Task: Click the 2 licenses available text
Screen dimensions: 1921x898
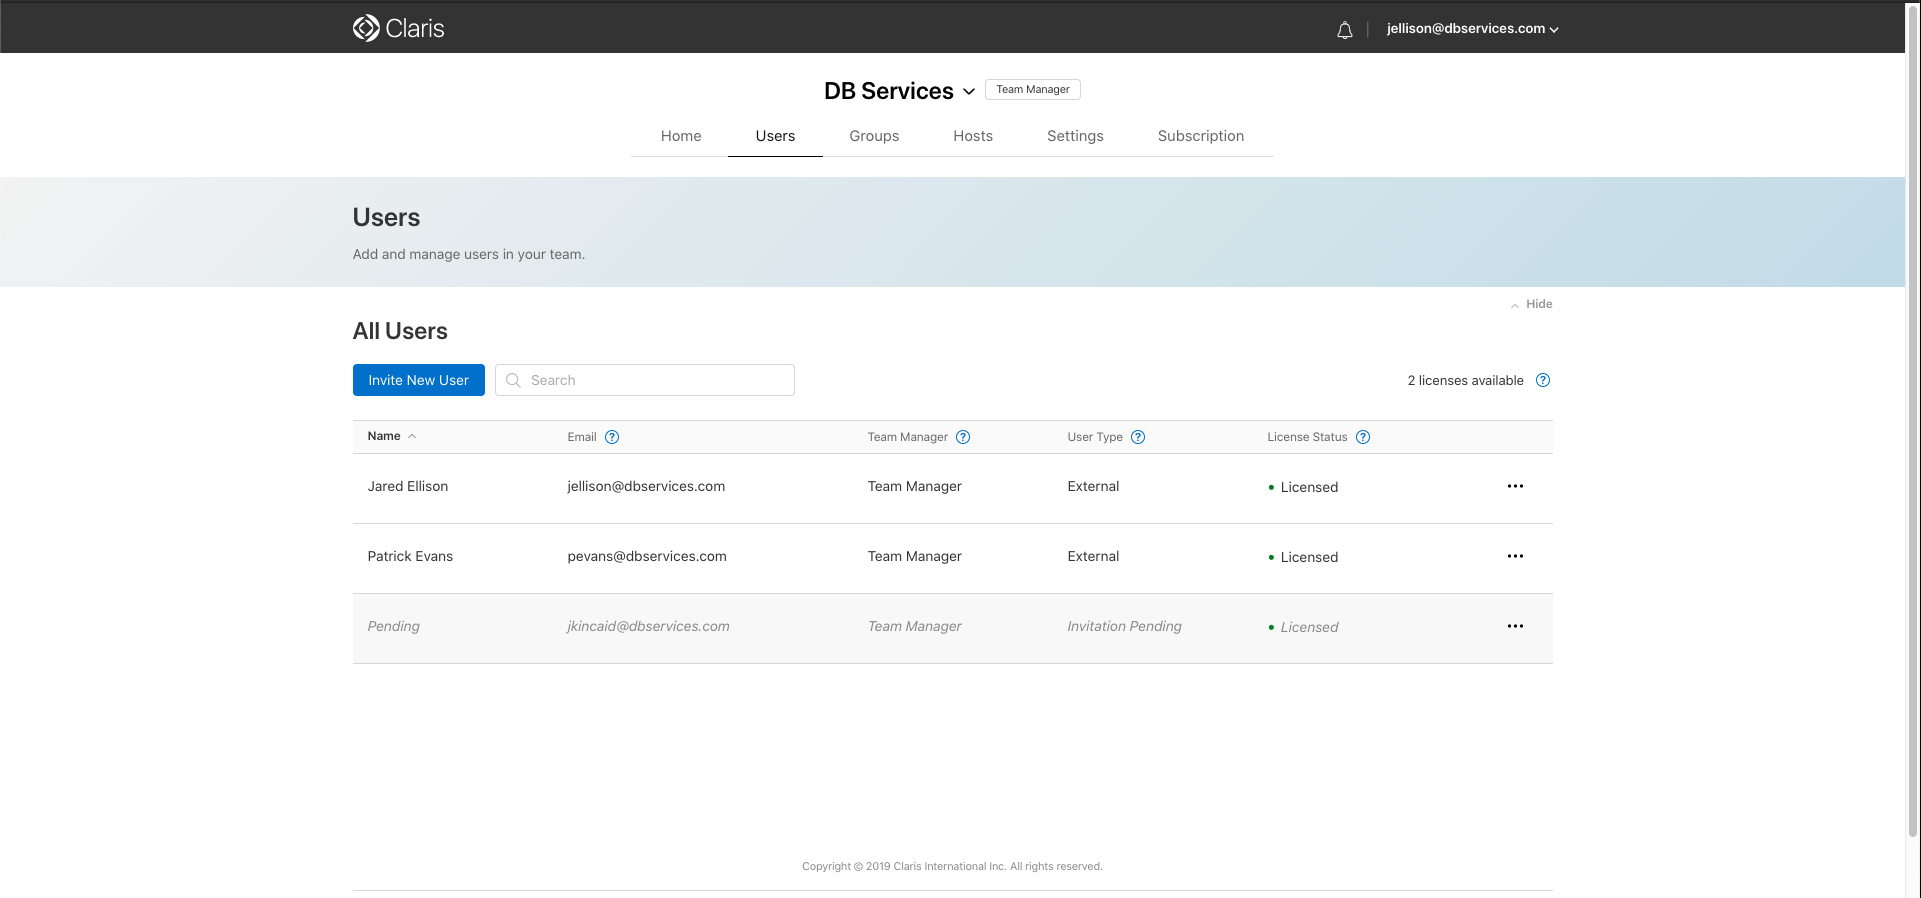Action: [x=1465, y=380]
